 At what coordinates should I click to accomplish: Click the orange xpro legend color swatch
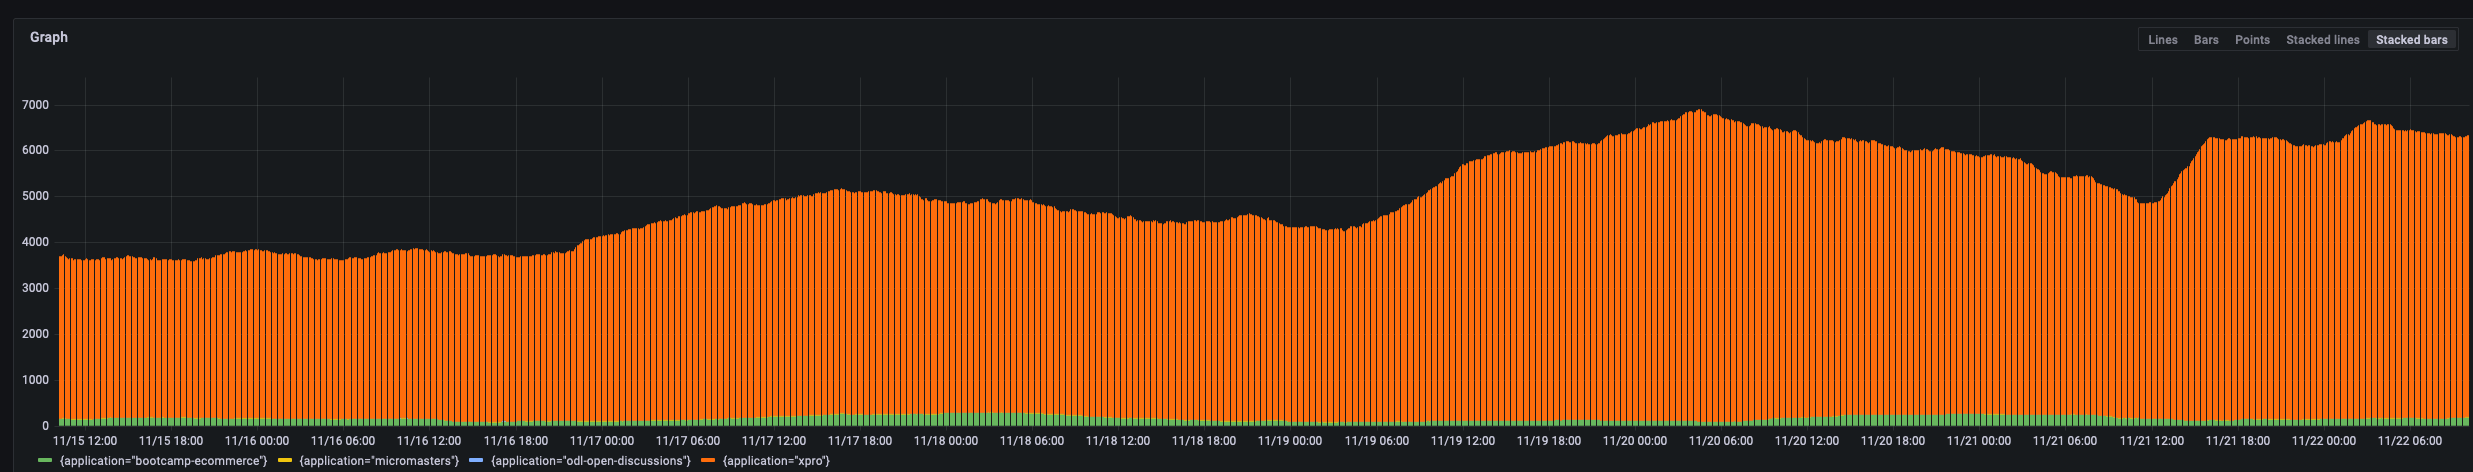tap(708, 461)
